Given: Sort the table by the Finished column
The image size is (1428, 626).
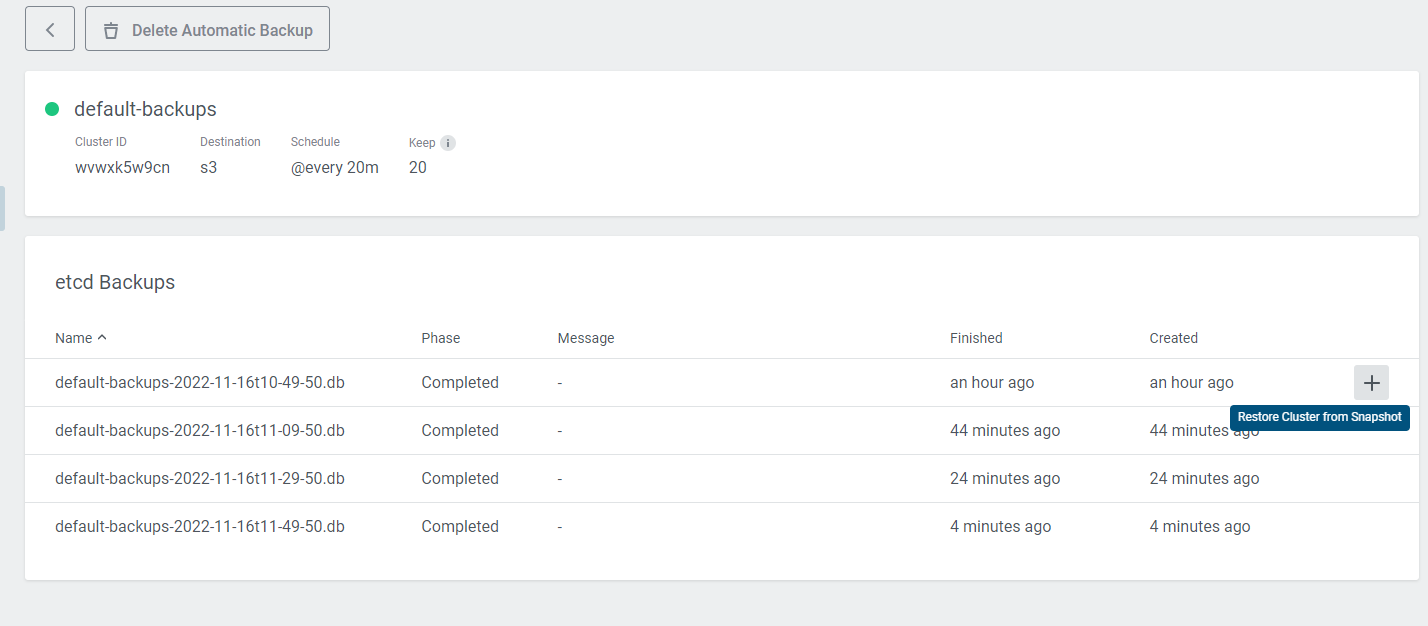Looking at the screenshot, I should pyautogui.click(x=975, y=337).
